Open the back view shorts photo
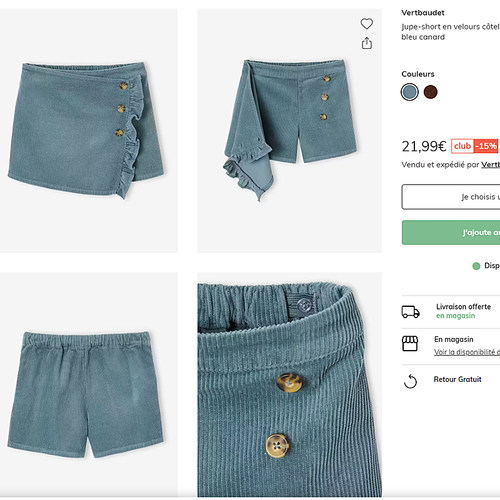This screenshot has height=500, width=500. pyautogui.click(x=89, y=384)
